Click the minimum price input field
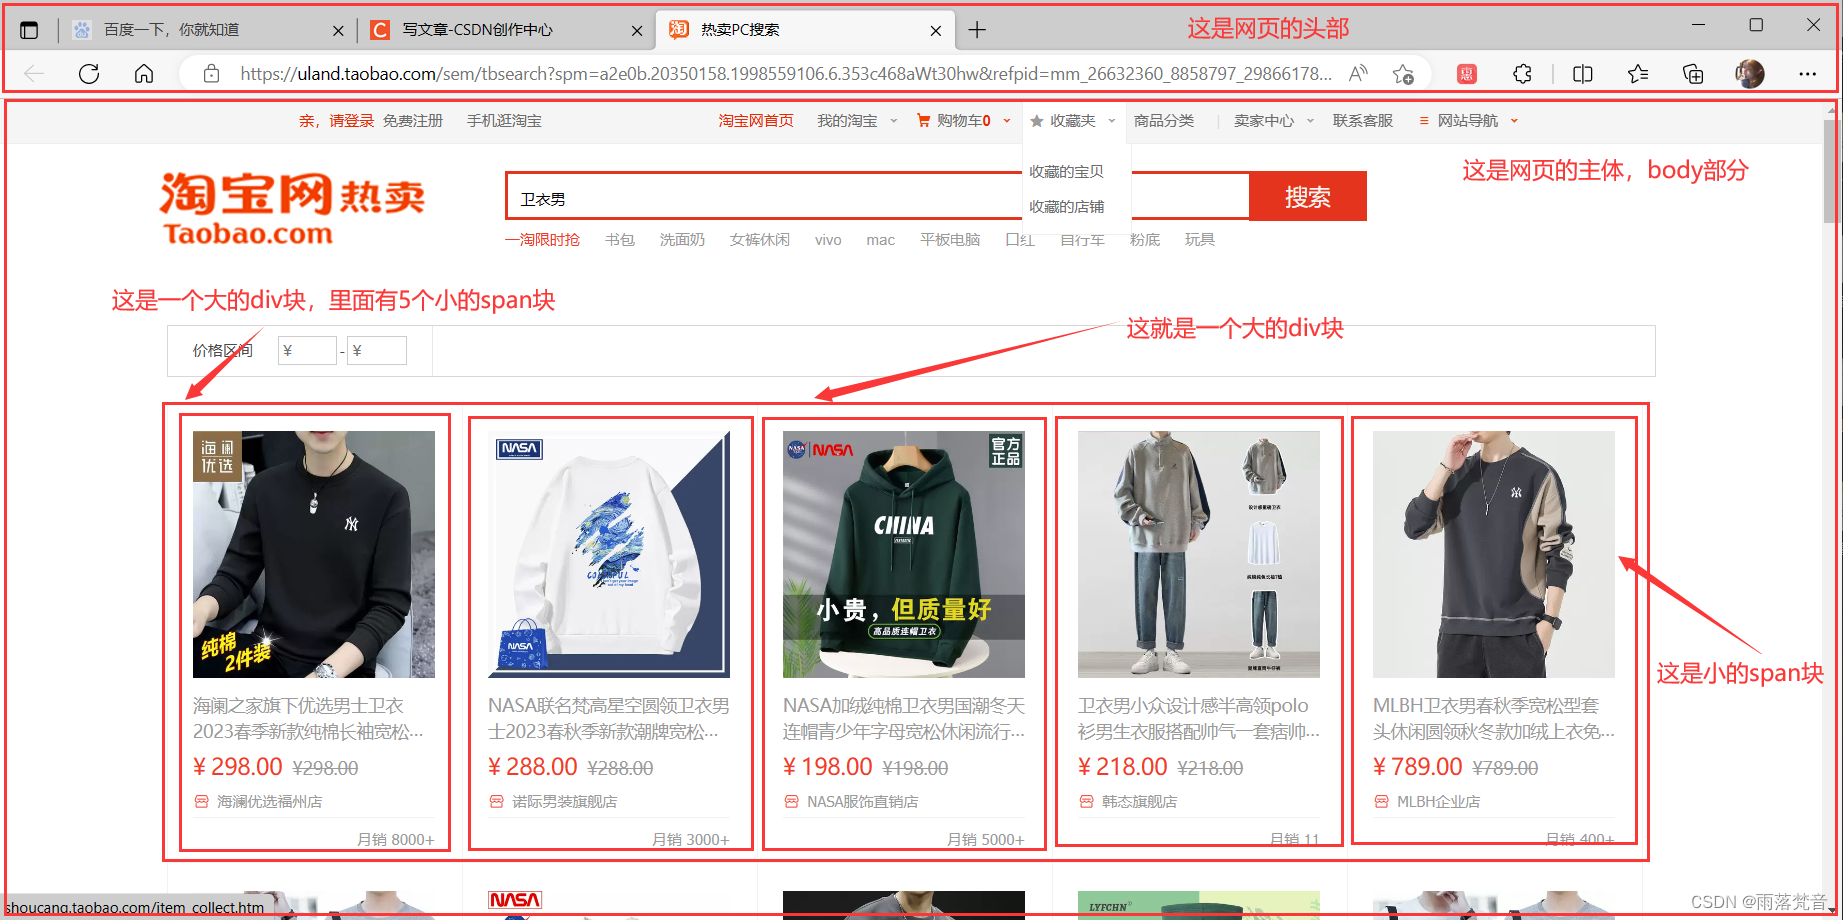Viewport: 1843px width, 920px height. click(307, 351)
